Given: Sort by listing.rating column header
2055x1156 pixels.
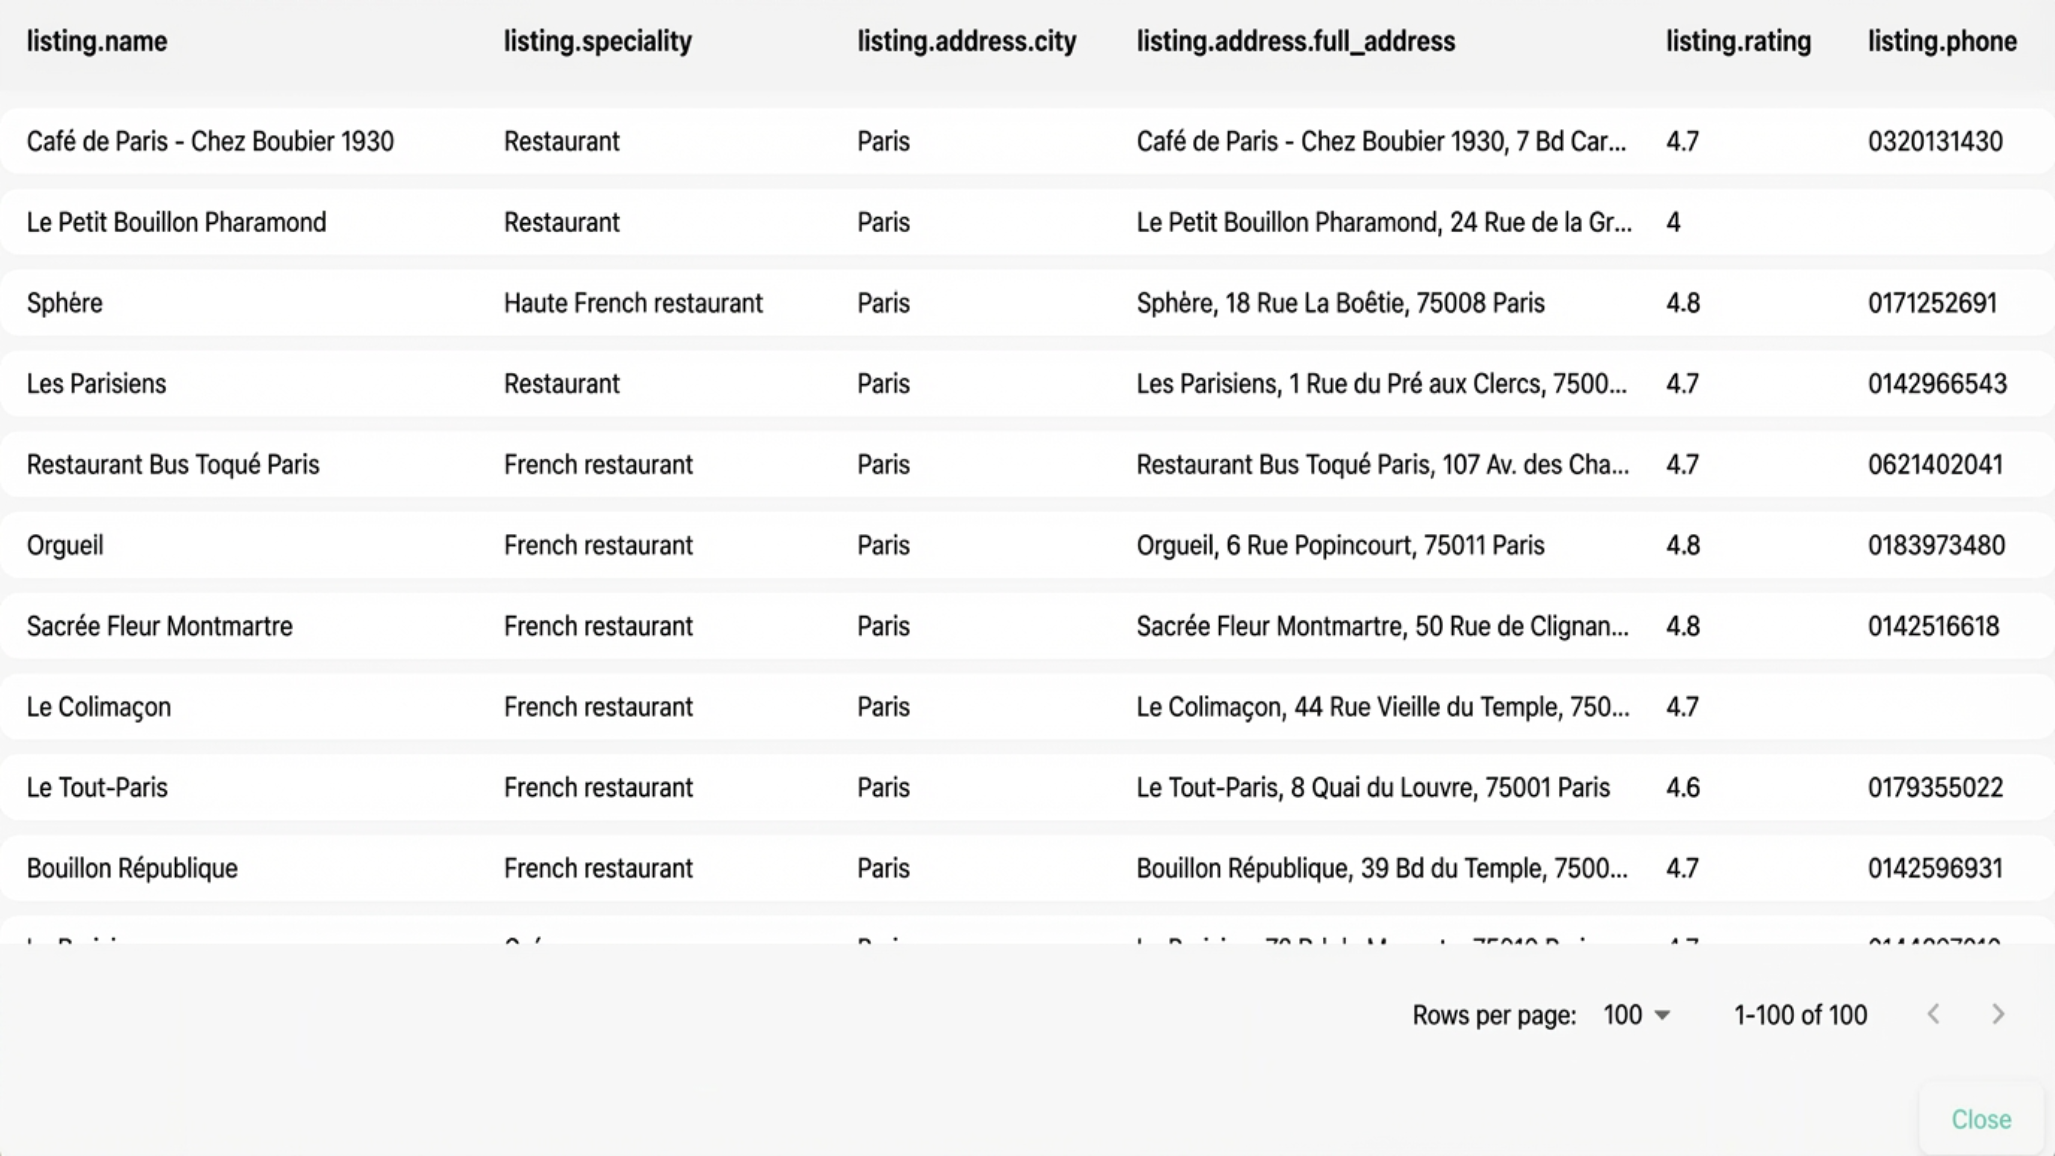Looking at the screenshot, I should 1738,41.
